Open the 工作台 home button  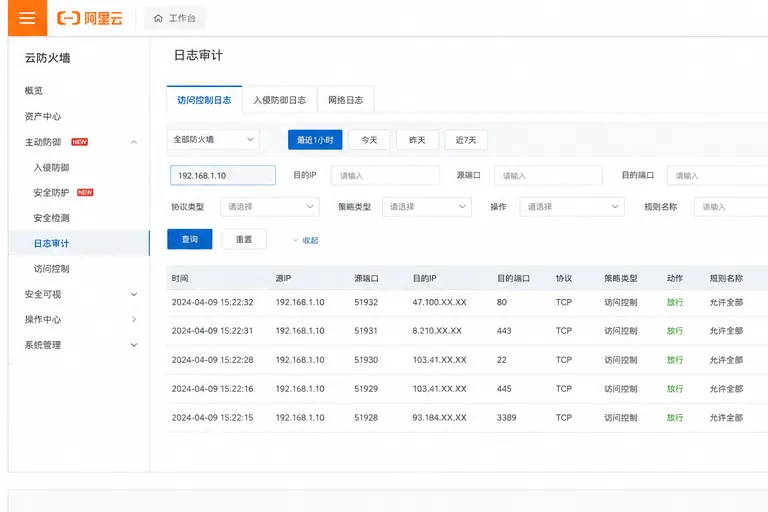[x=175, y=18]
